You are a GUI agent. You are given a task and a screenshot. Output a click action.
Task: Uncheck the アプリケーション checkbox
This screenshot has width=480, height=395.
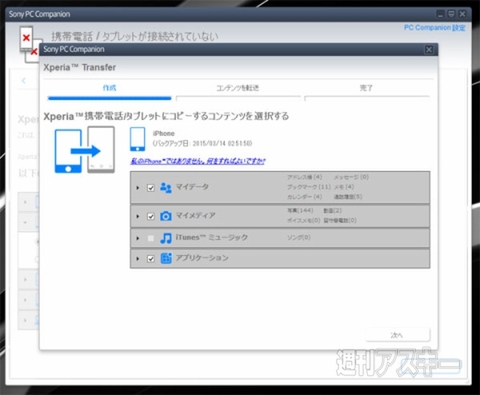pos(151,259)
